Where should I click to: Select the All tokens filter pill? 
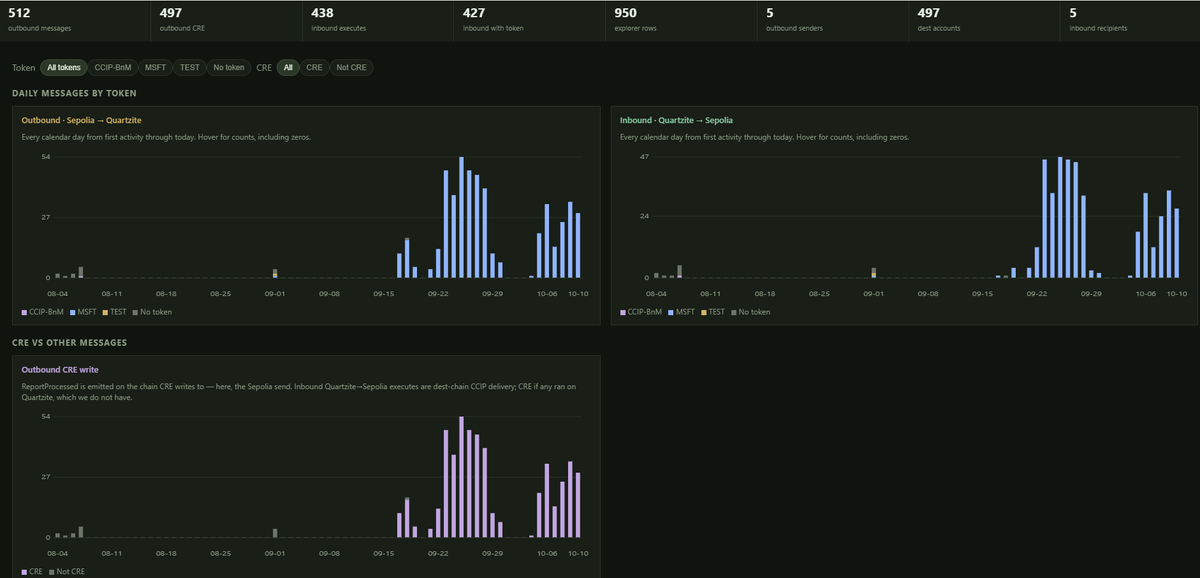pyautogui.click(x=64, y=68)
